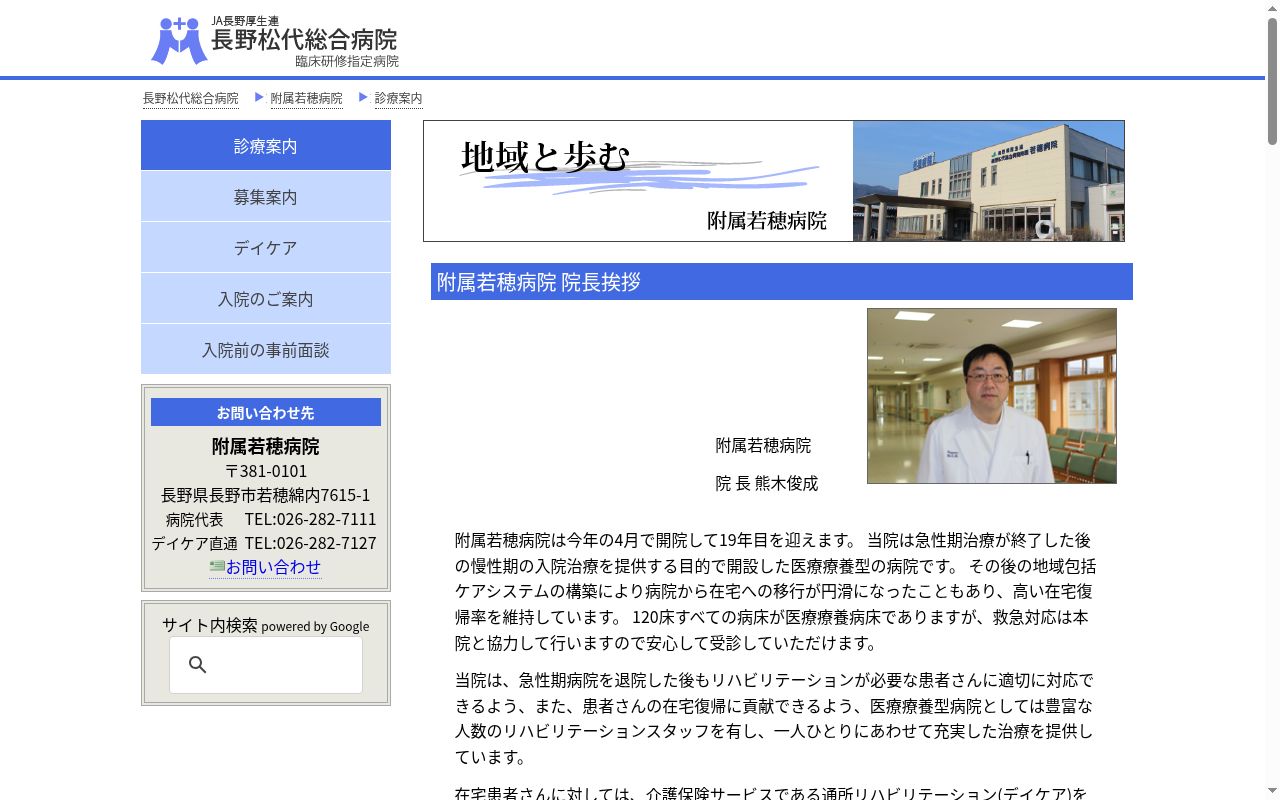Click the bold 附属若穂病院 contact name

point(266,446)
